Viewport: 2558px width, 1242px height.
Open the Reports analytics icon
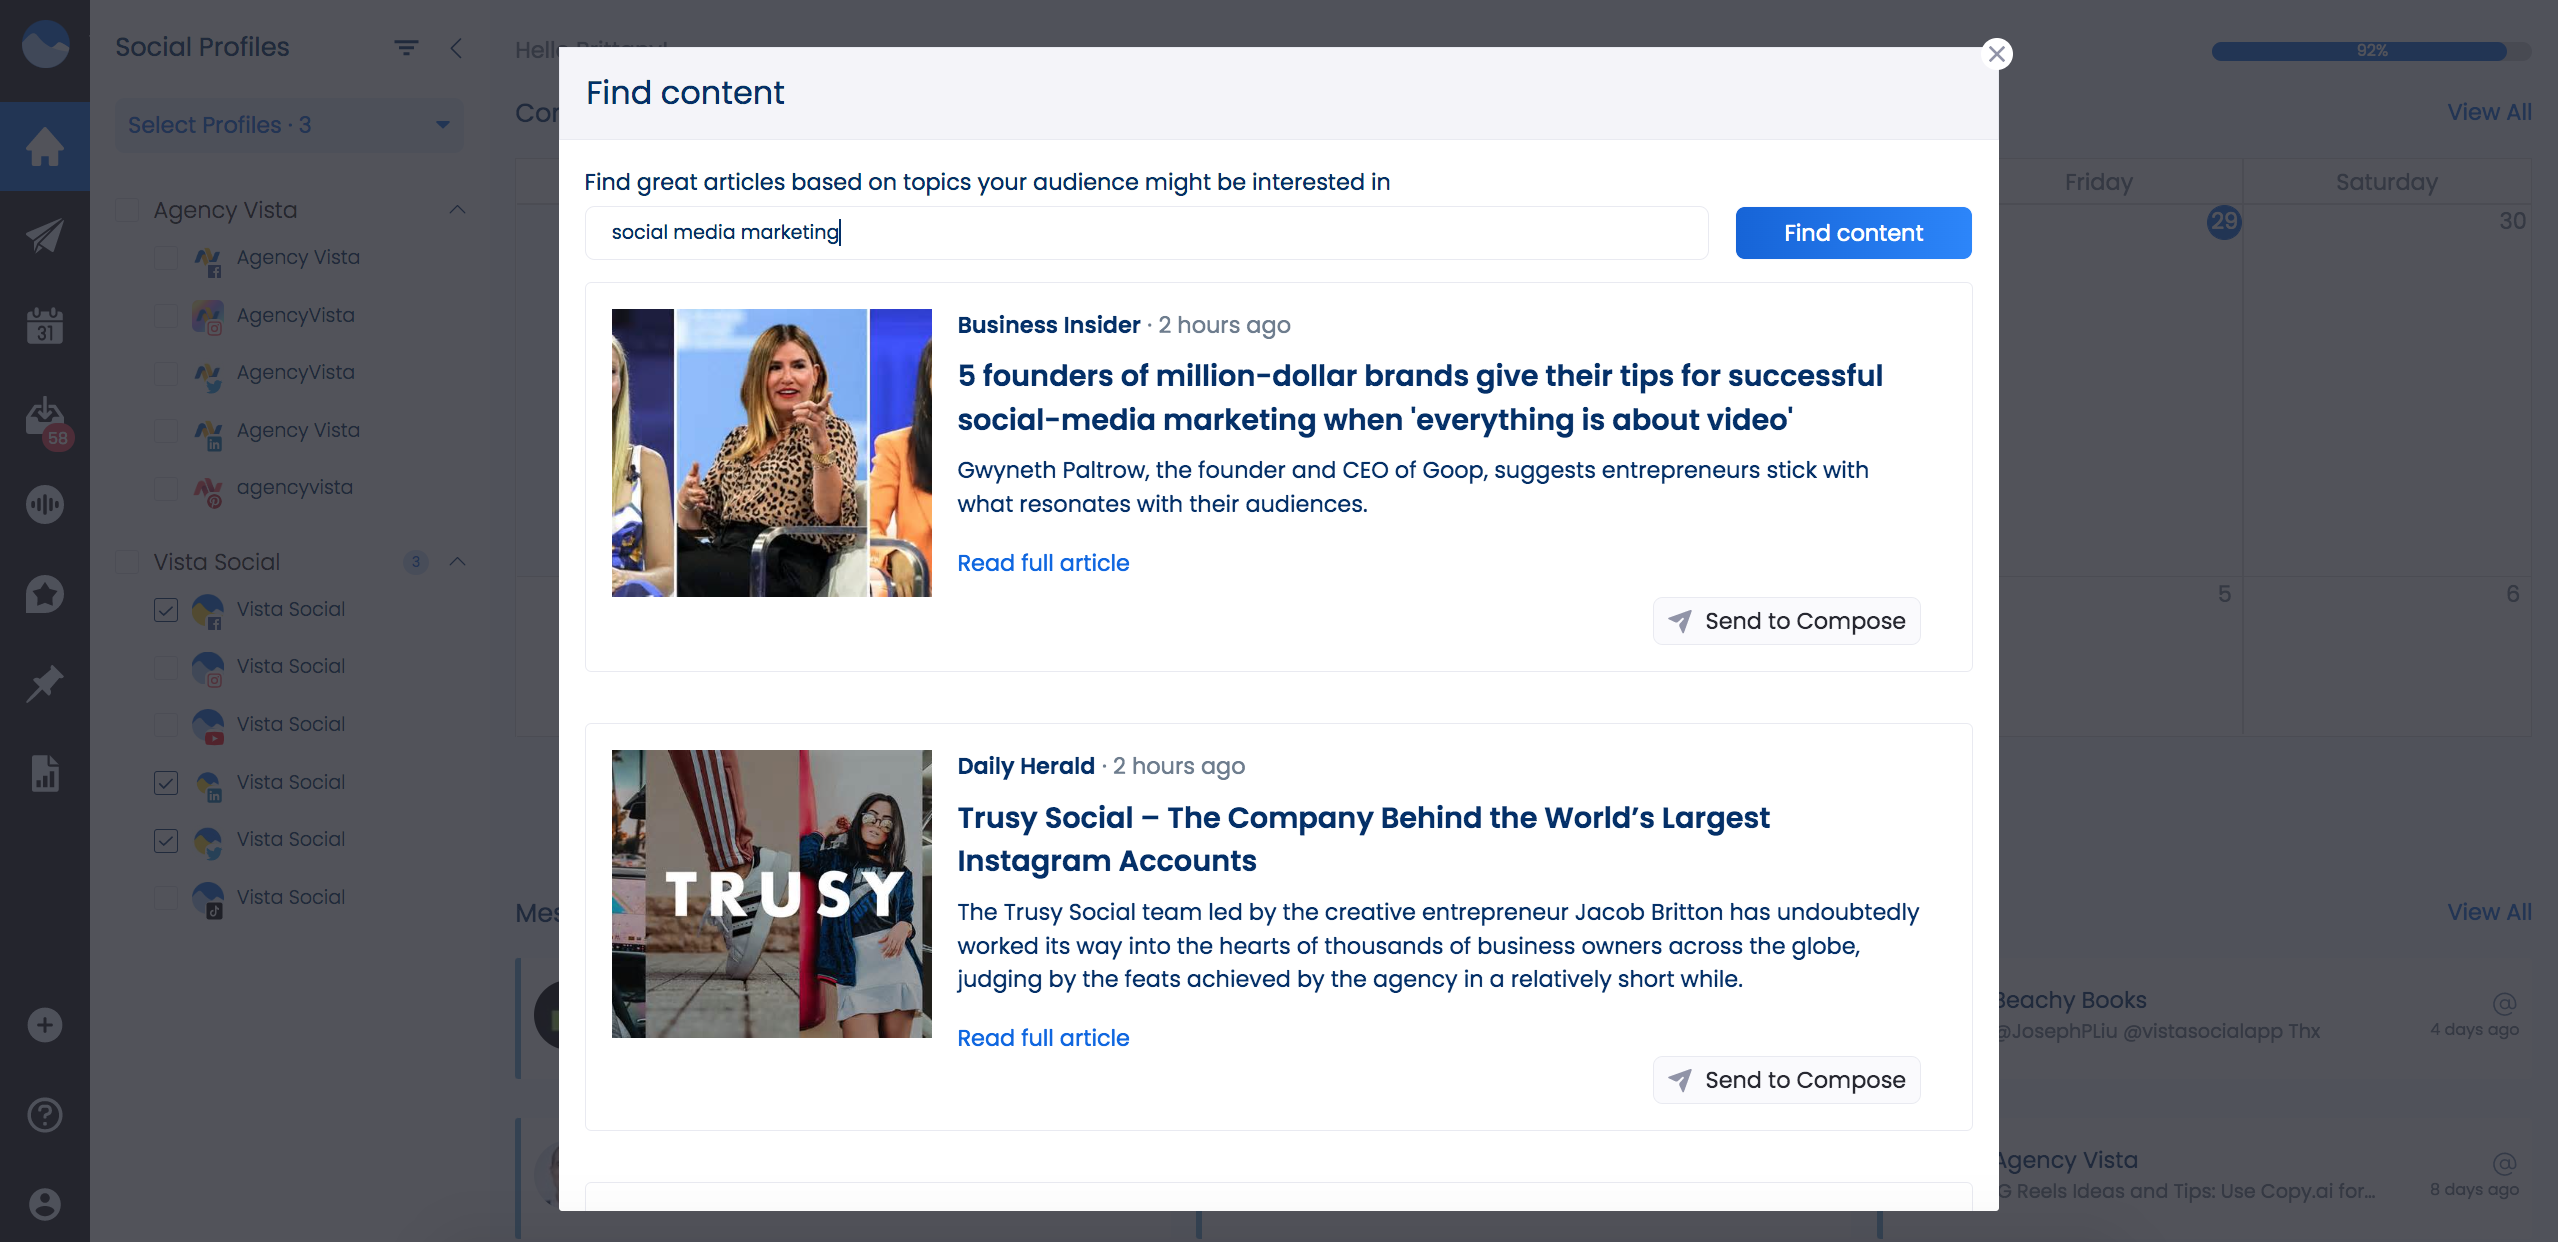[x=45, y=773]
